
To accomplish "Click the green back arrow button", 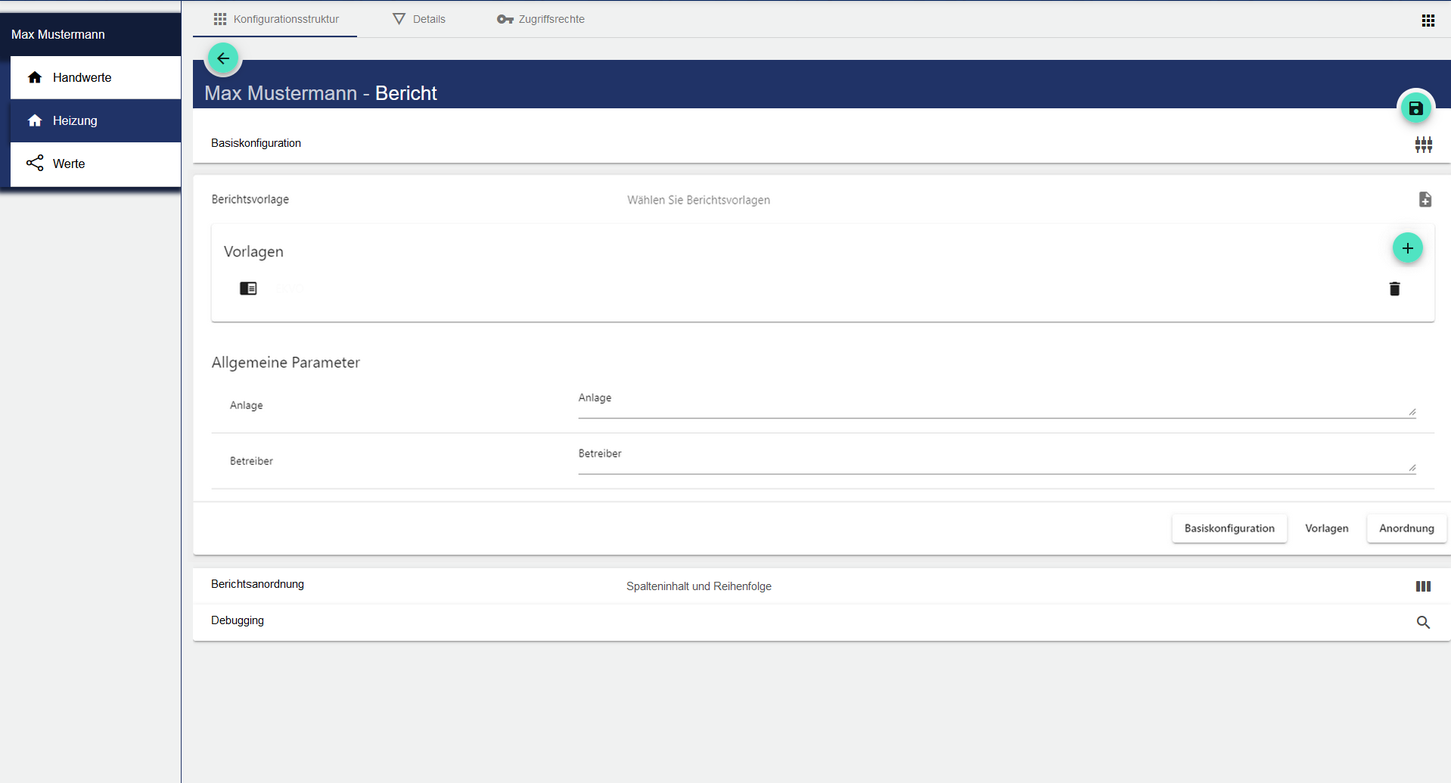I will pyautogui.click(x=223, y=59).
